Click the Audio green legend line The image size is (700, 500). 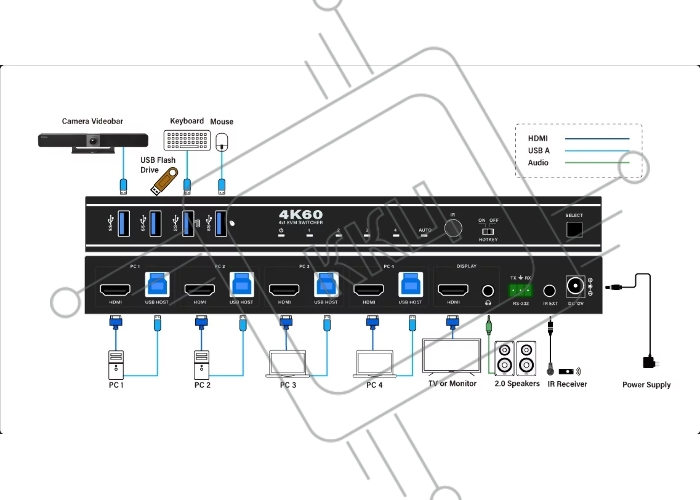[597, 162]
